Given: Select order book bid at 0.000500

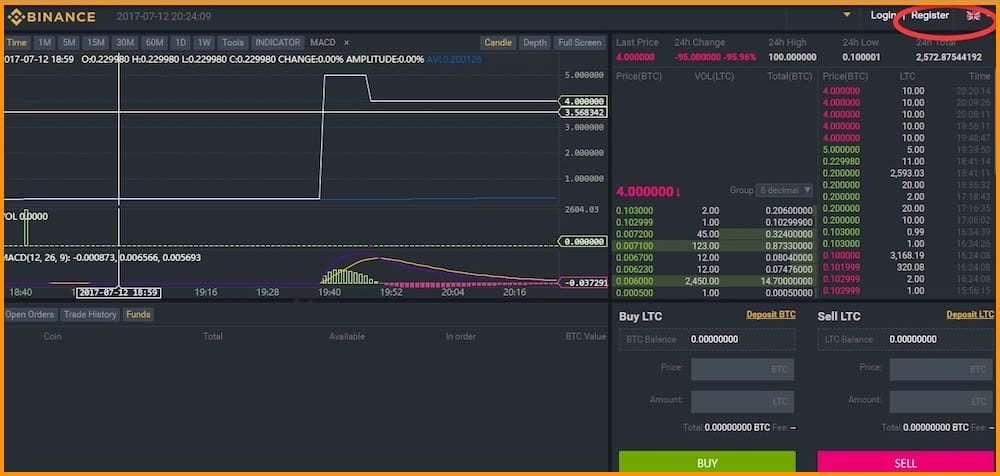Looking at the screenshot, I should click(x=714, y=292).
